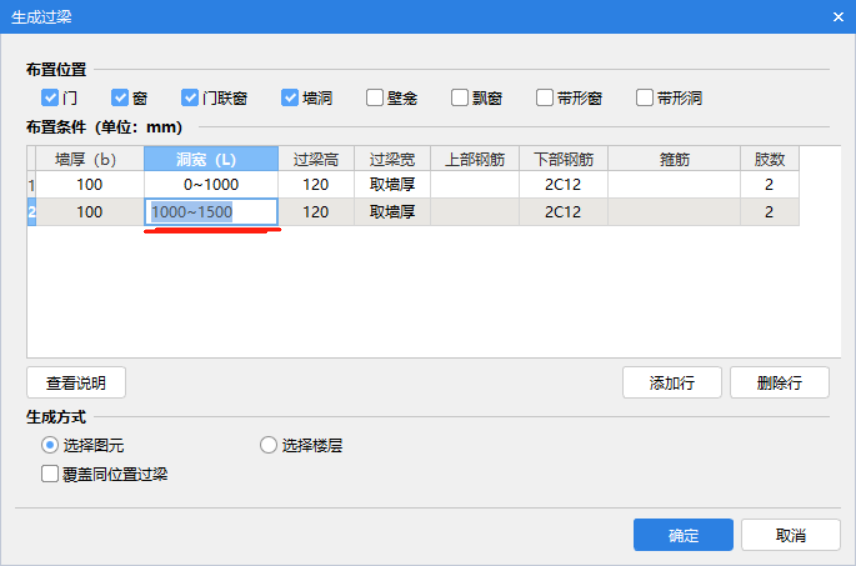Select row 2 wall thickness 100 cell

[90, 212]
